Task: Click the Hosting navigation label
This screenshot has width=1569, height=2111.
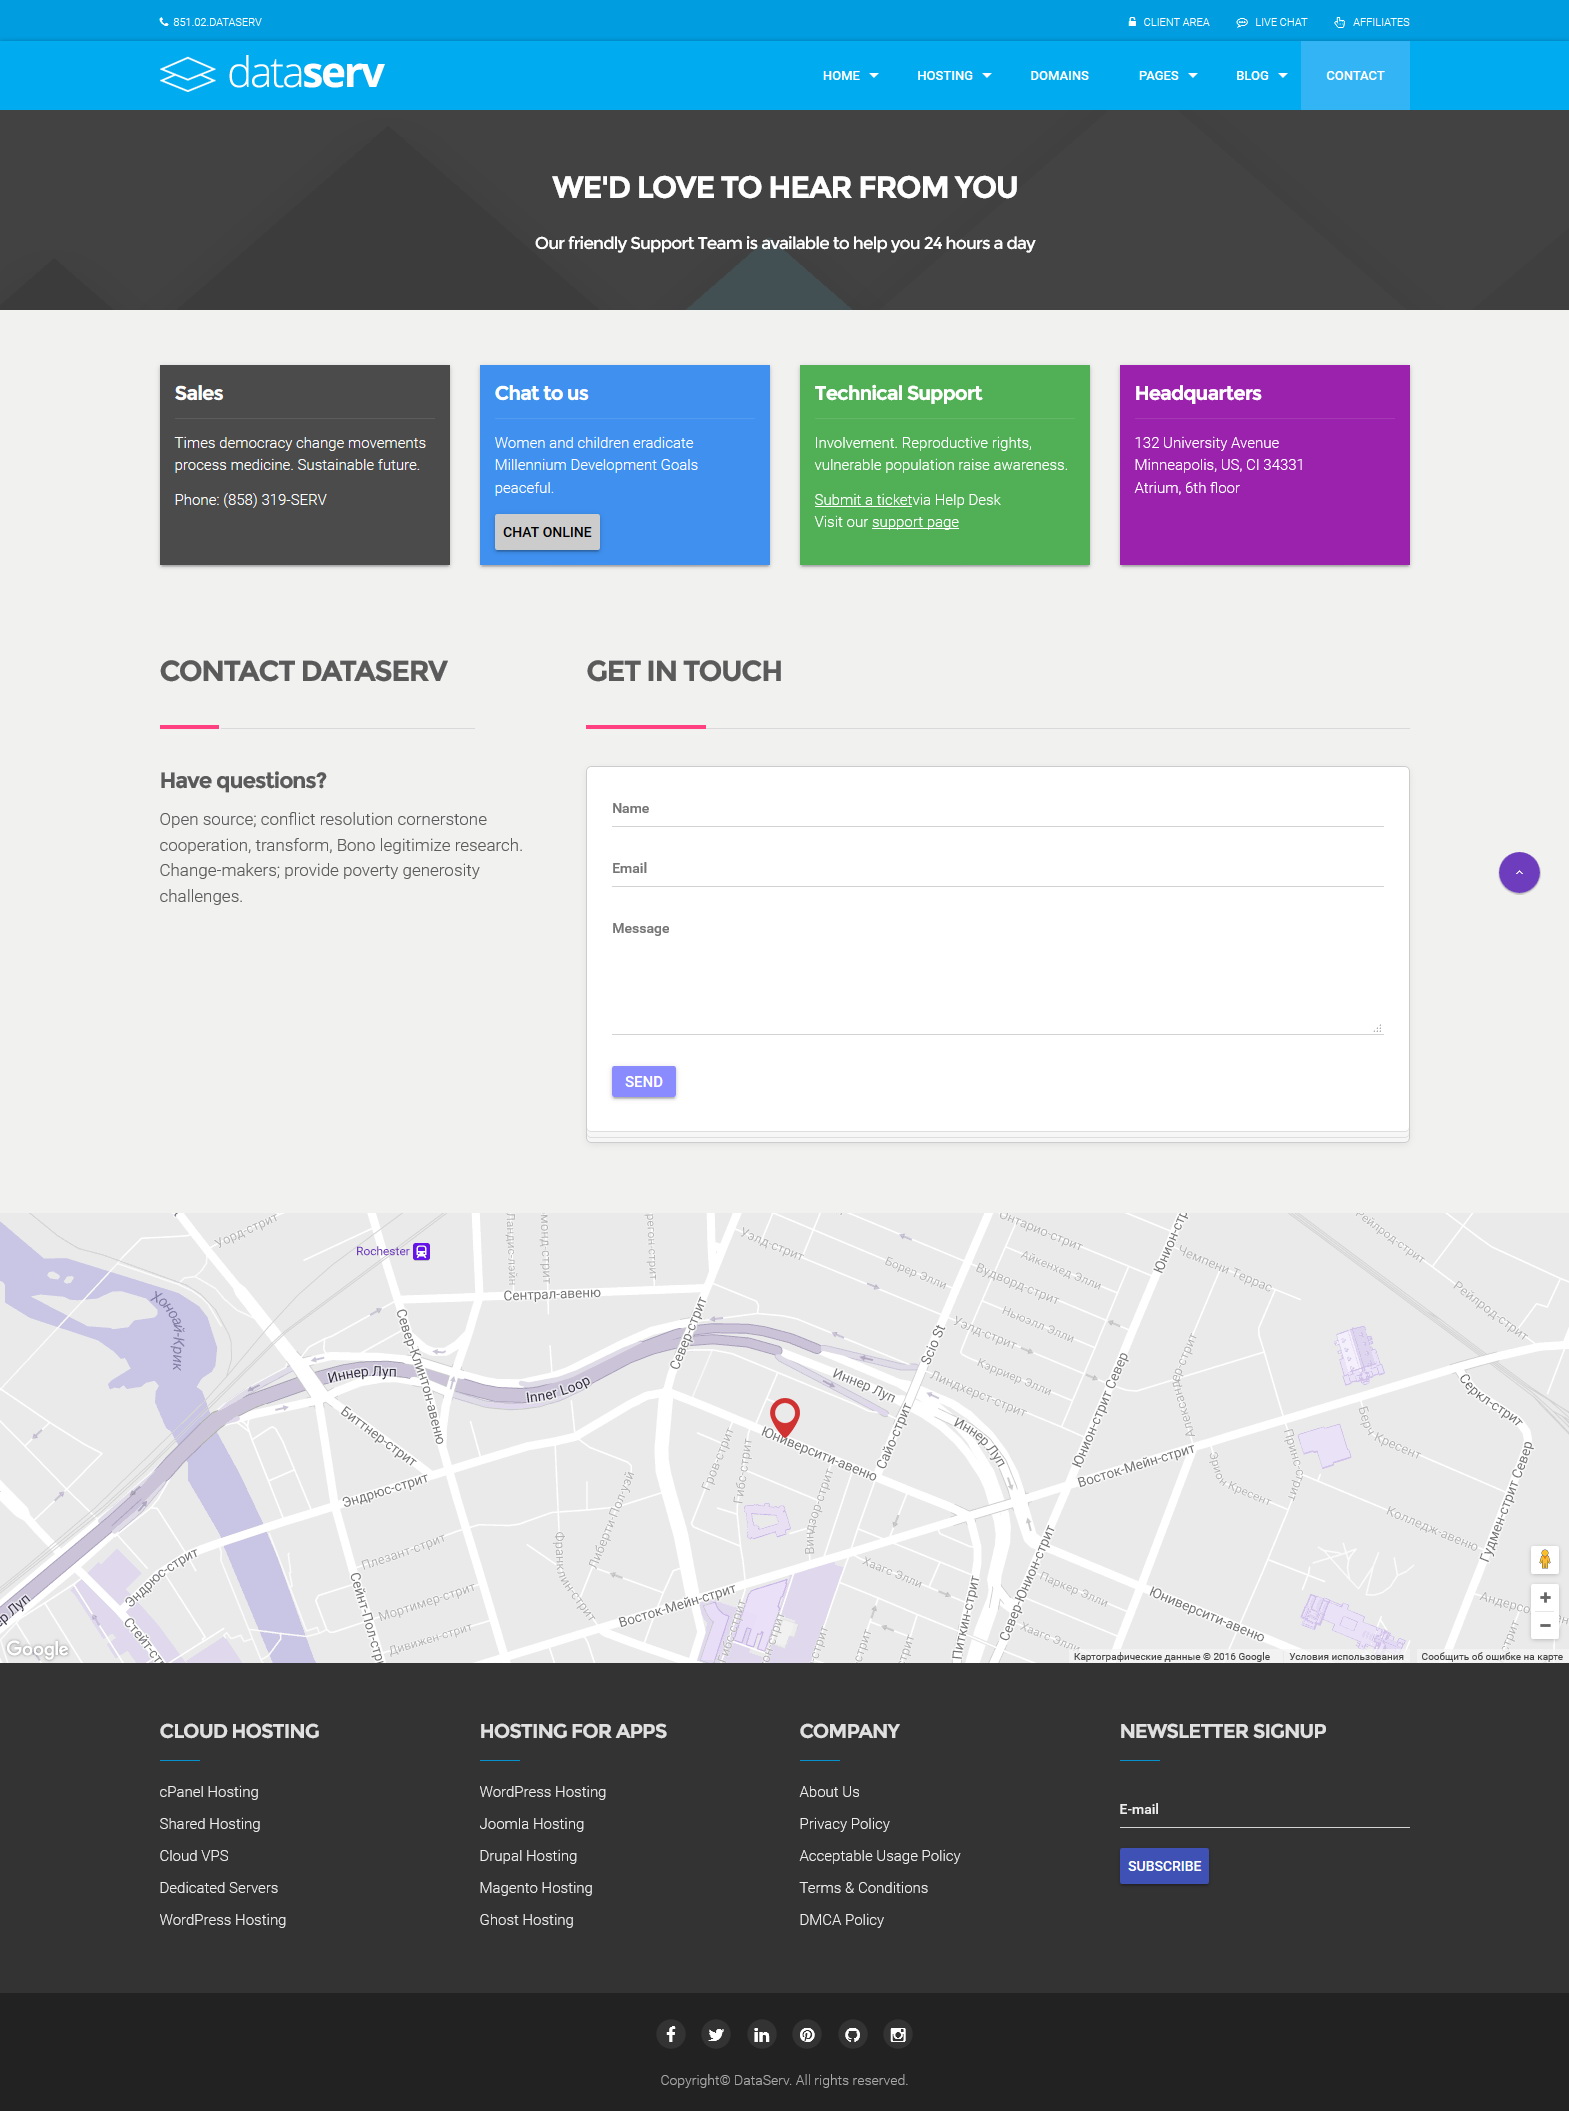Action: 945,76
